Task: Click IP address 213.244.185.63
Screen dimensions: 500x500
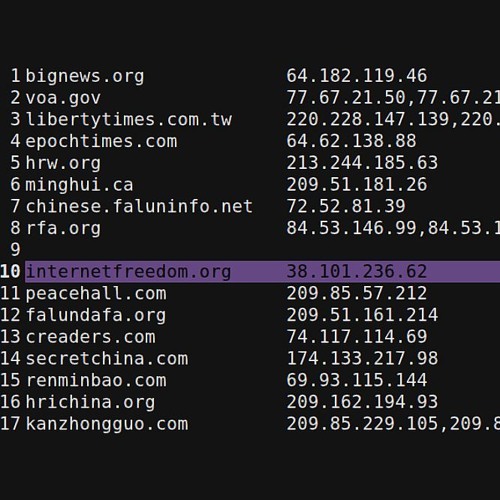Action: [x=362, y=163]
